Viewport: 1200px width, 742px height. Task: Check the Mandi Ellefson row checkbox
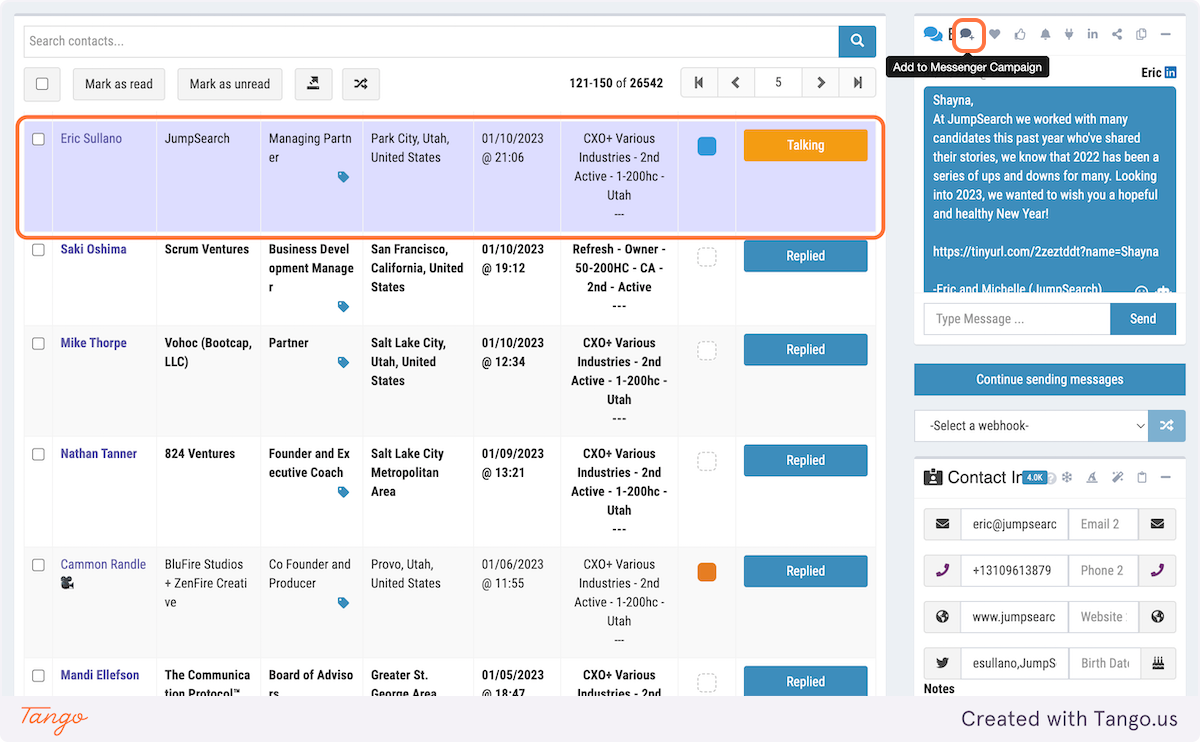(x=38, y=676)
